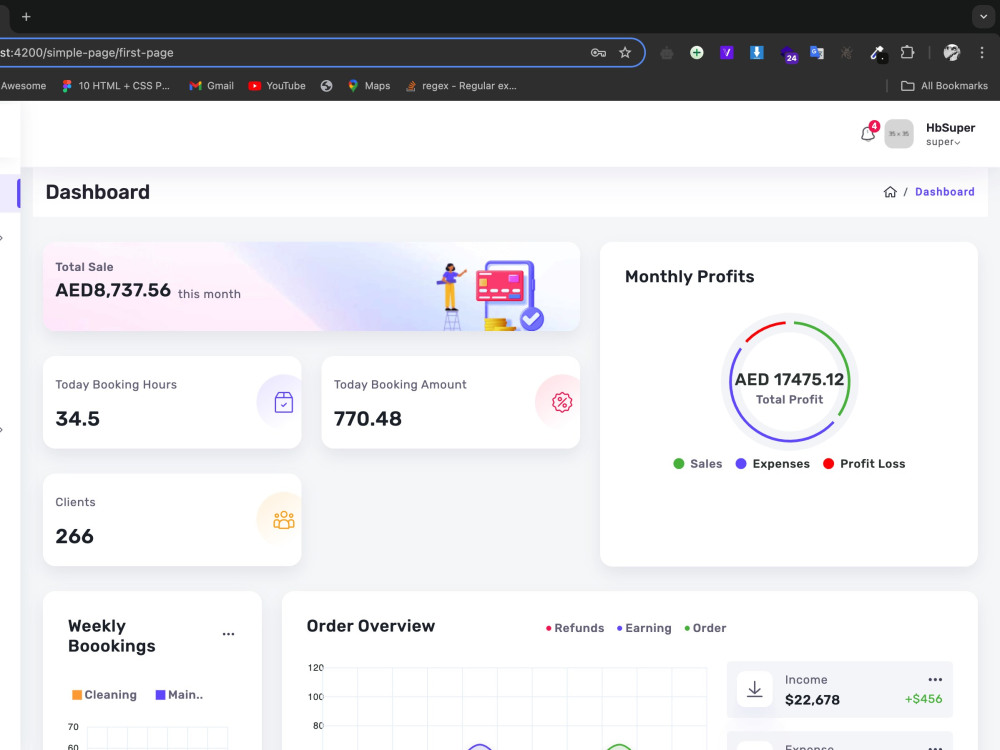1000x750 pixels.
Task: Expand the HbSuper user dropdown
Action: [x=950, y=134]
